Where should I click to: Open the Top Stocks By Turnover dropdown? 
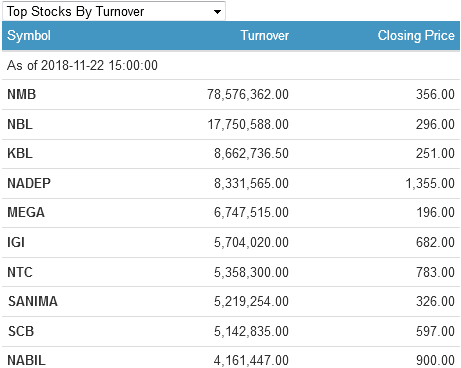coord(114,11)
